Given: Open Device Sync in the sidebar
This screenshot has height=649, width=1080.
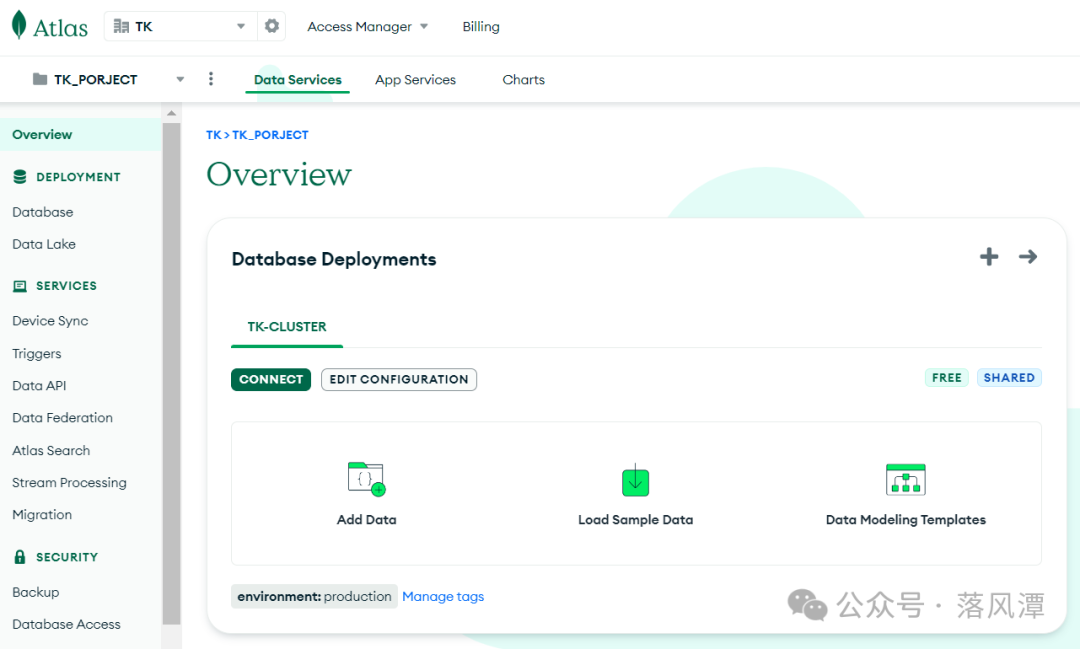Looking at the screenshot, I should (x=50, y=320).
